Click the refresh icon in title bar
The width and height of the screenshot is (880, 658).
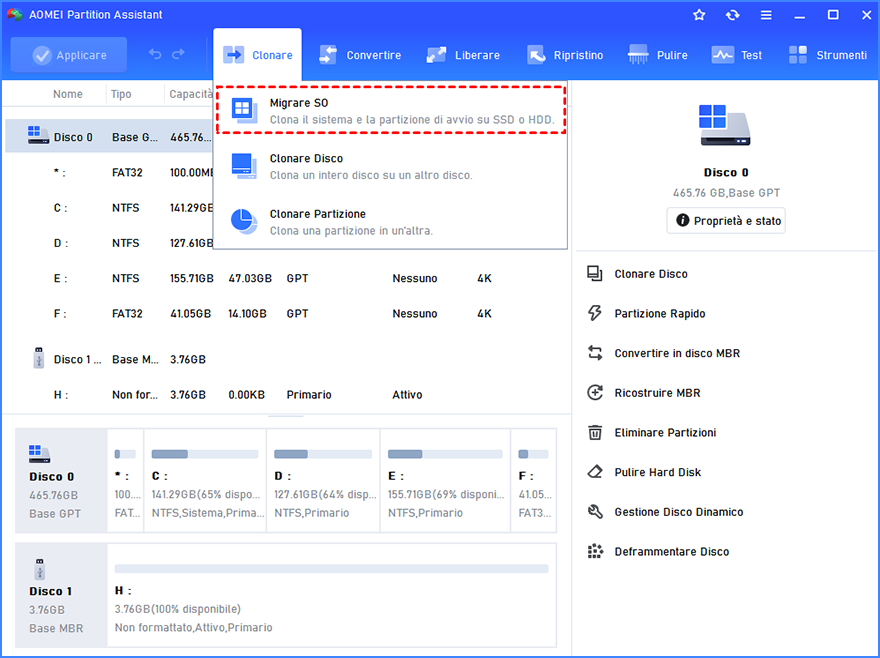(732, 15)
